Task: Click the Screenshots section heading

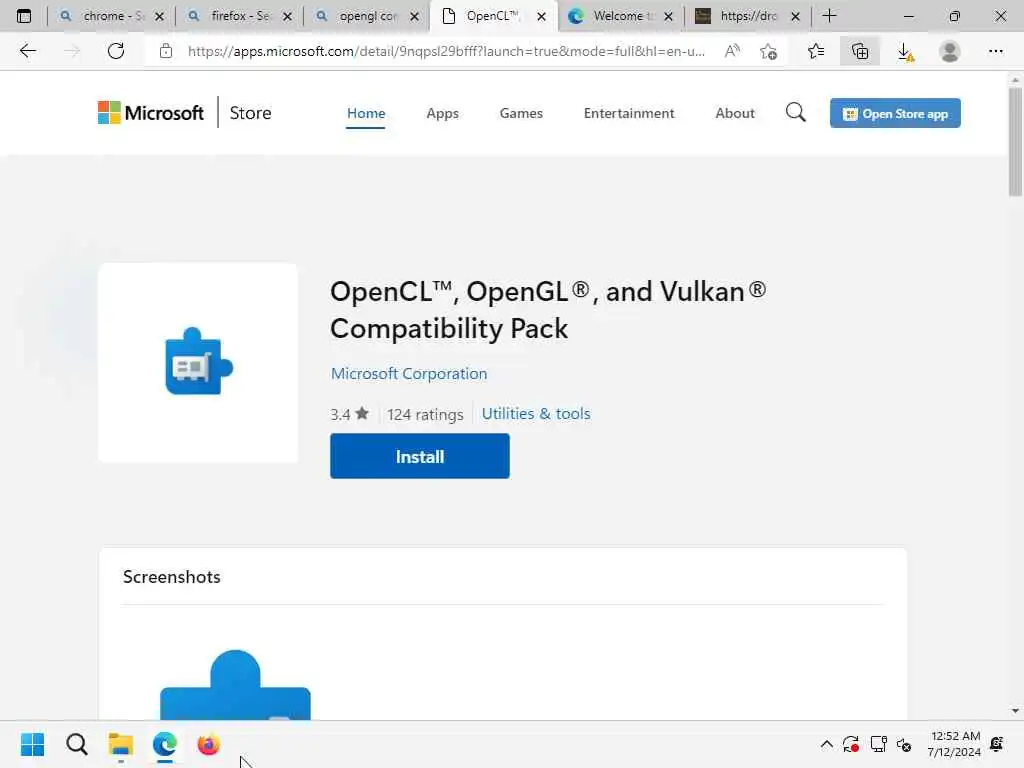Action: (172, 577)
